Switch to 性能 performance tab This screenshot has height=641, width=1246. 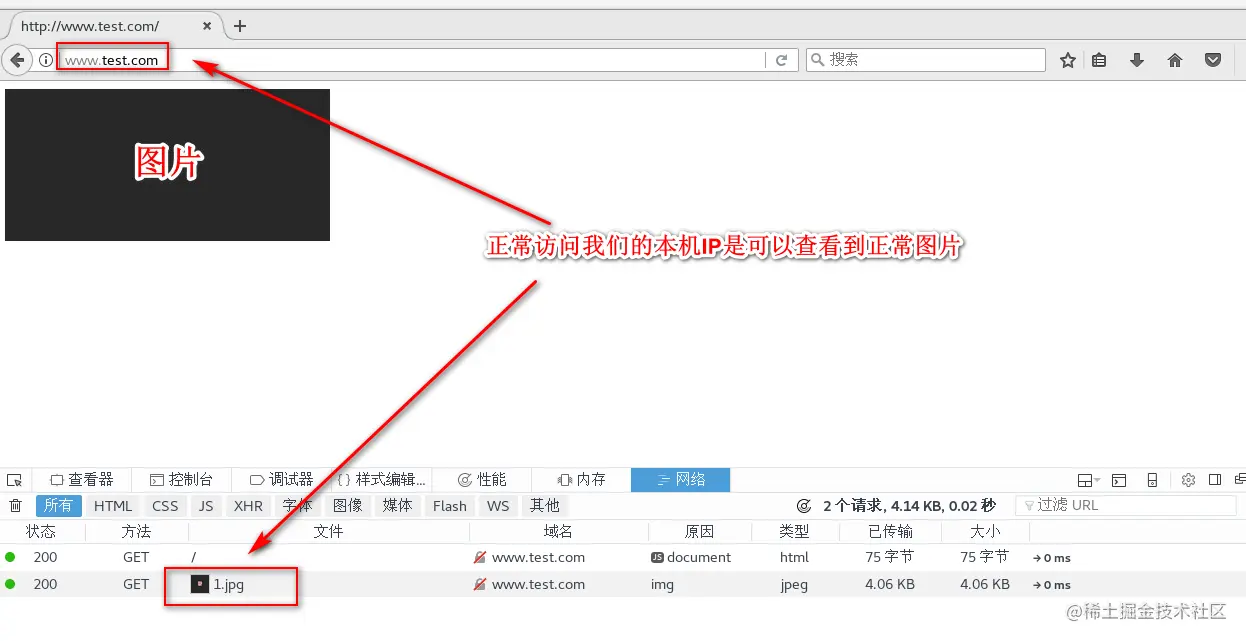pos(481,480)
